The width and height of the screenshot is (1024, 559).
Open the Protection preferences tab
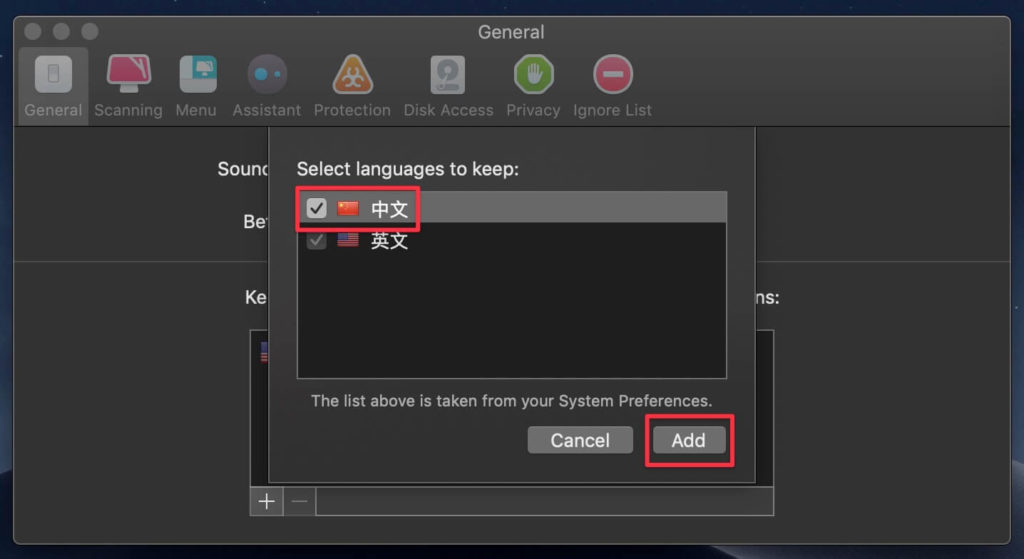point(352,87)
